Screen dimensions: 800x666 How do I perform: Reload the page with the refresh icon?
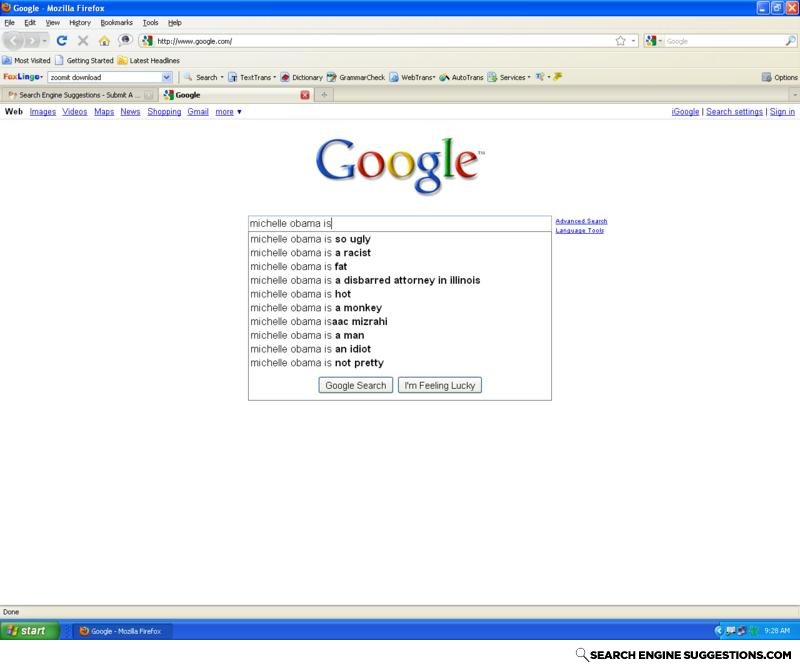[x=62, y=41]
